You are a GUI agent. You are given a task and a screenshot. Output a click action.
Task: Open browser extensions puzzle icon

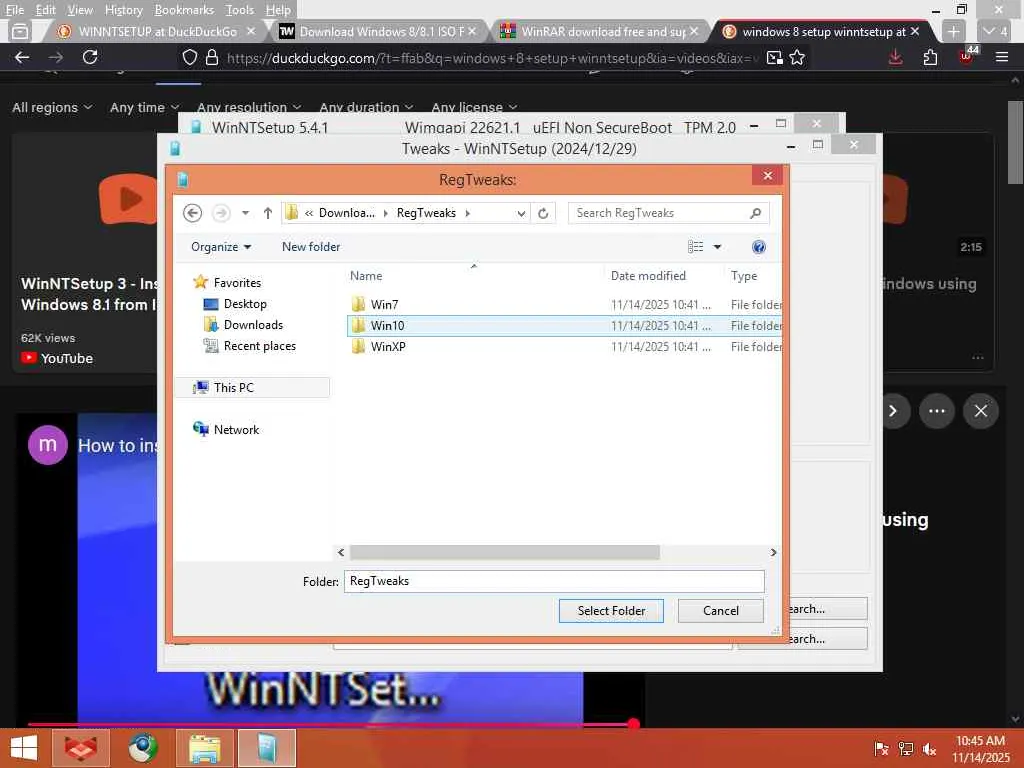click(x=930, y=57)
